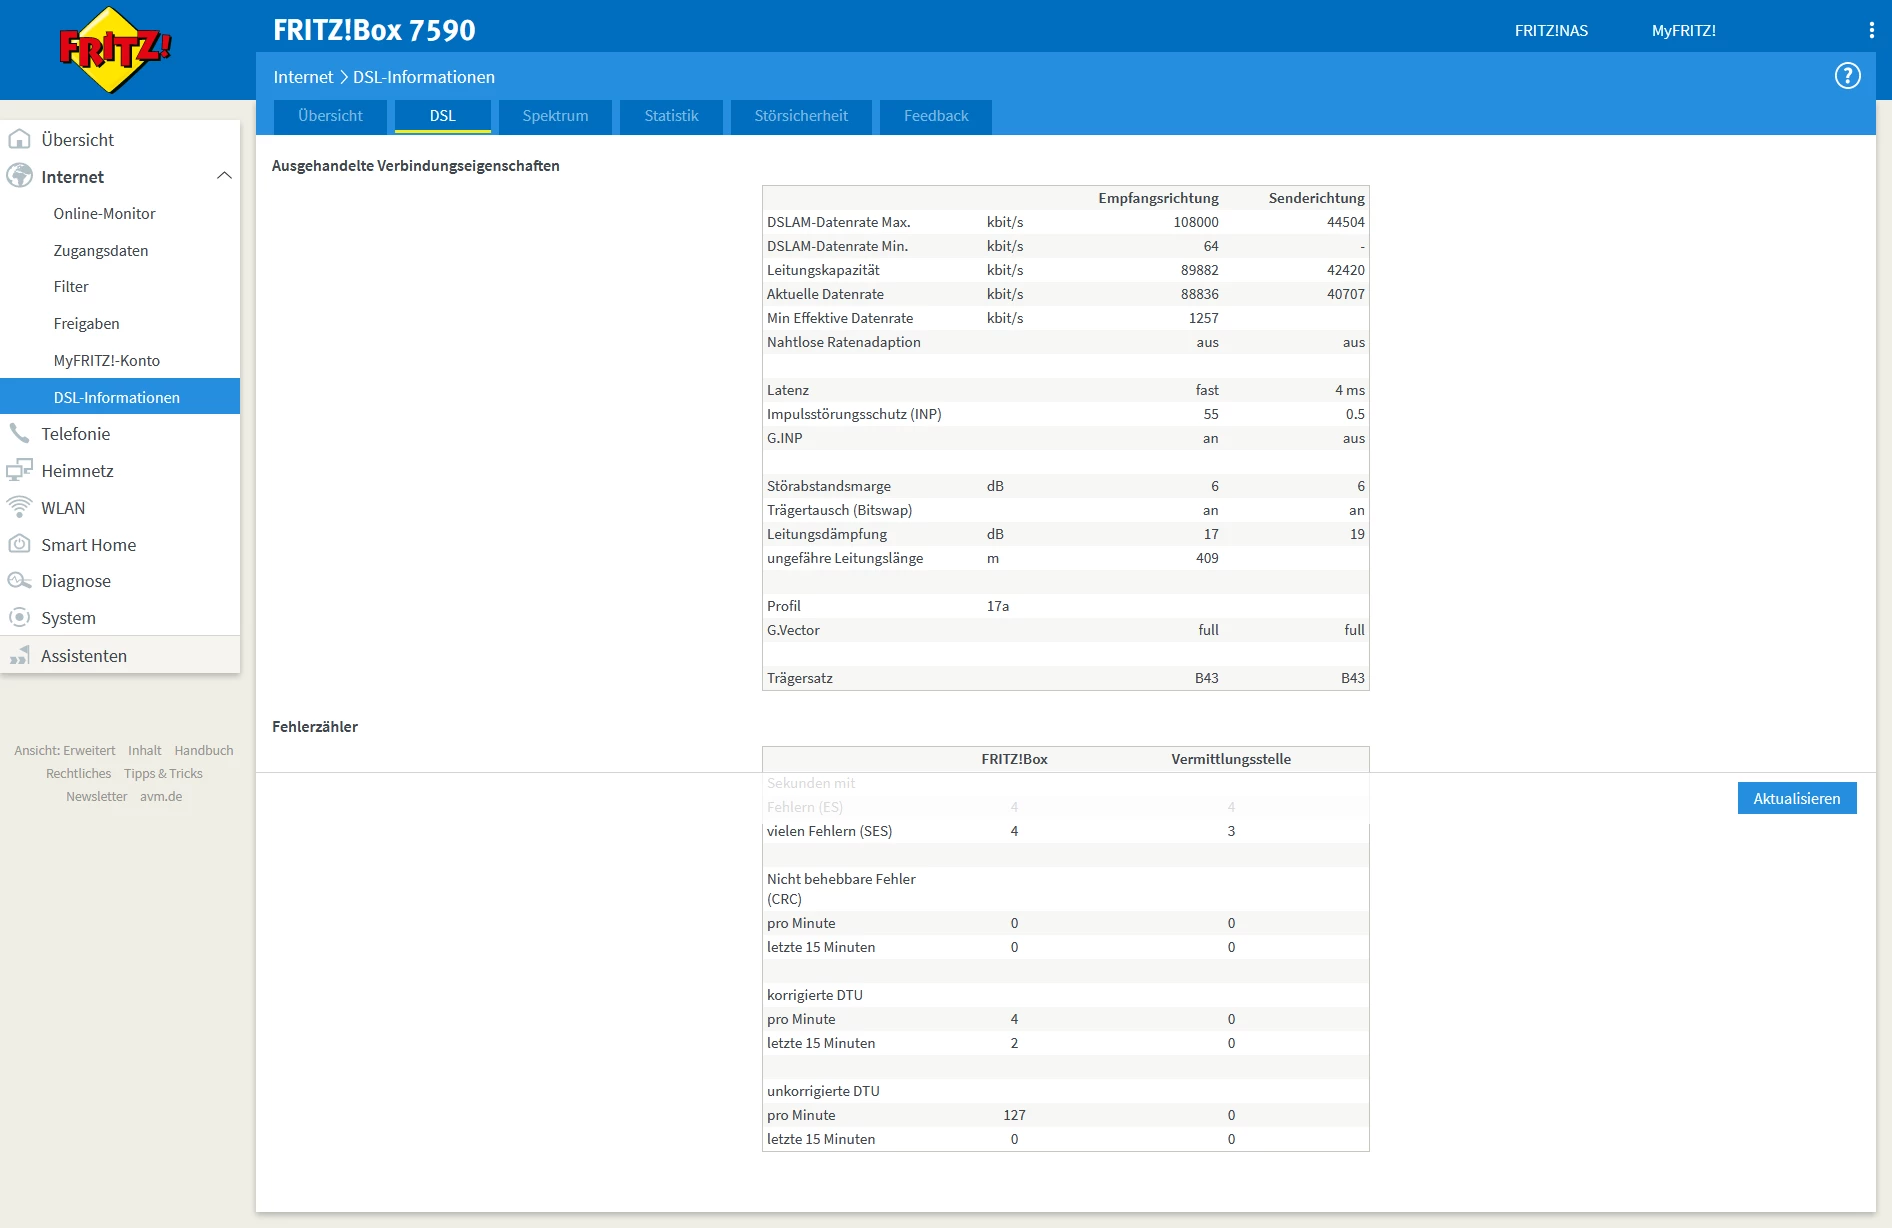Open Telefonie menu label
Image resolution: width=1892 pixels, height=1228 pixels.
pos(75,434)
